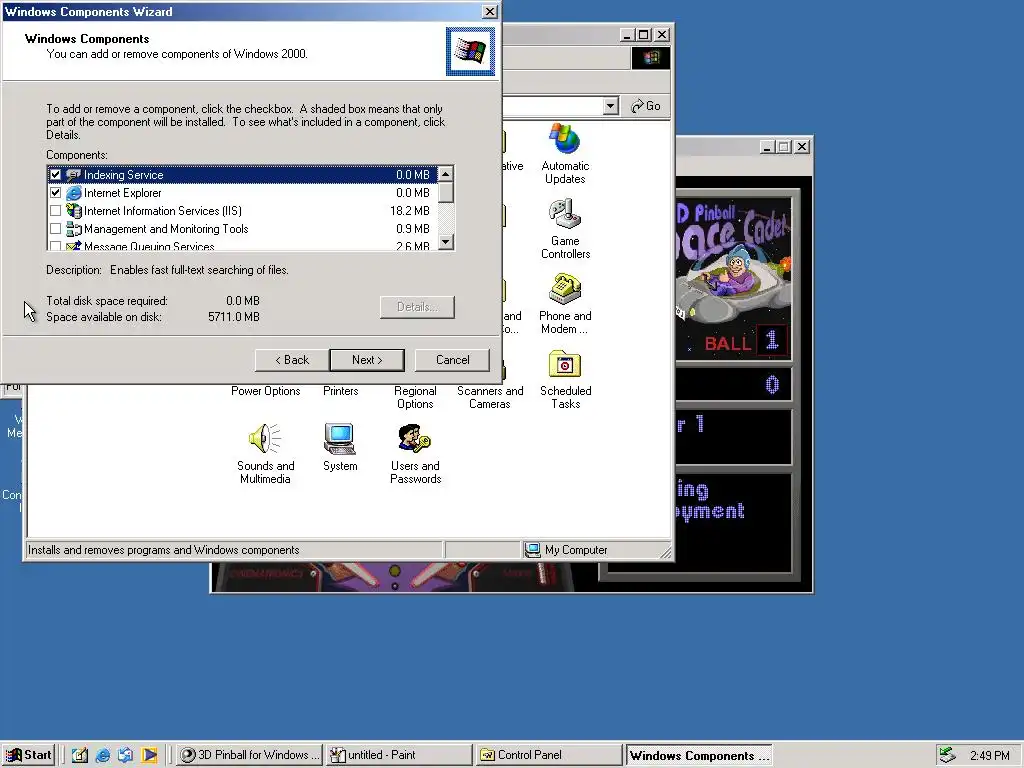1024x768 pixels.
Task: Check Management and Monitoring Tools checkbox
Action: coord(56,229)
